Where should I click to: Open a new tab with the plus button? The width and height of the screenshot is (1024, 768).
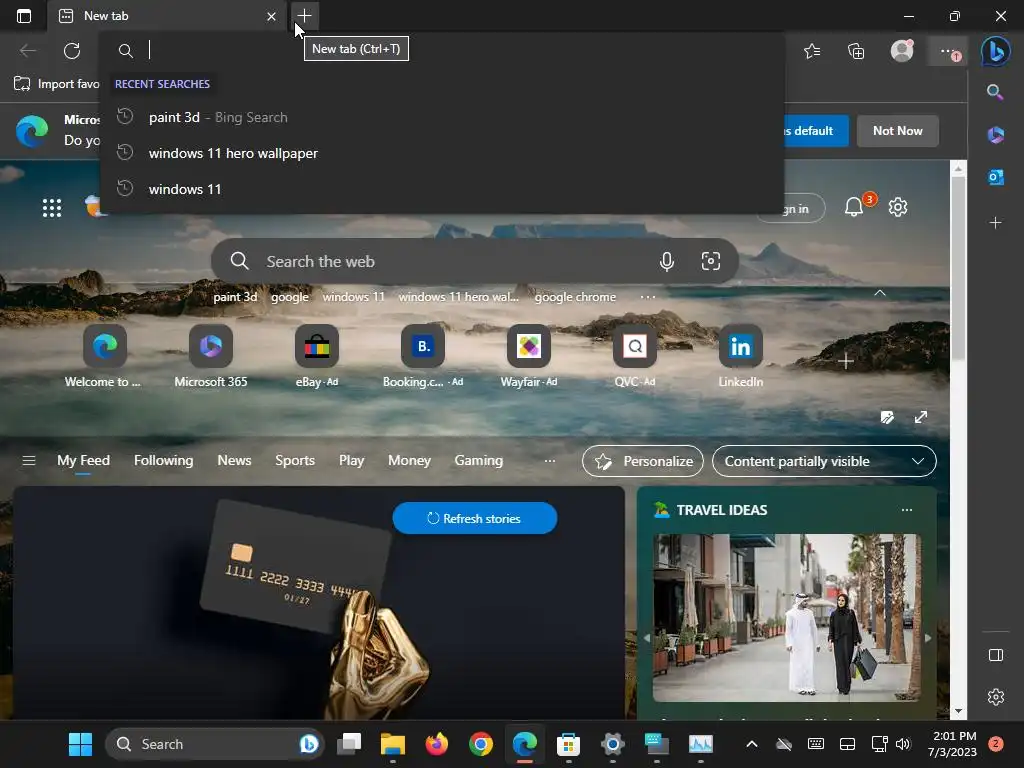304,16
